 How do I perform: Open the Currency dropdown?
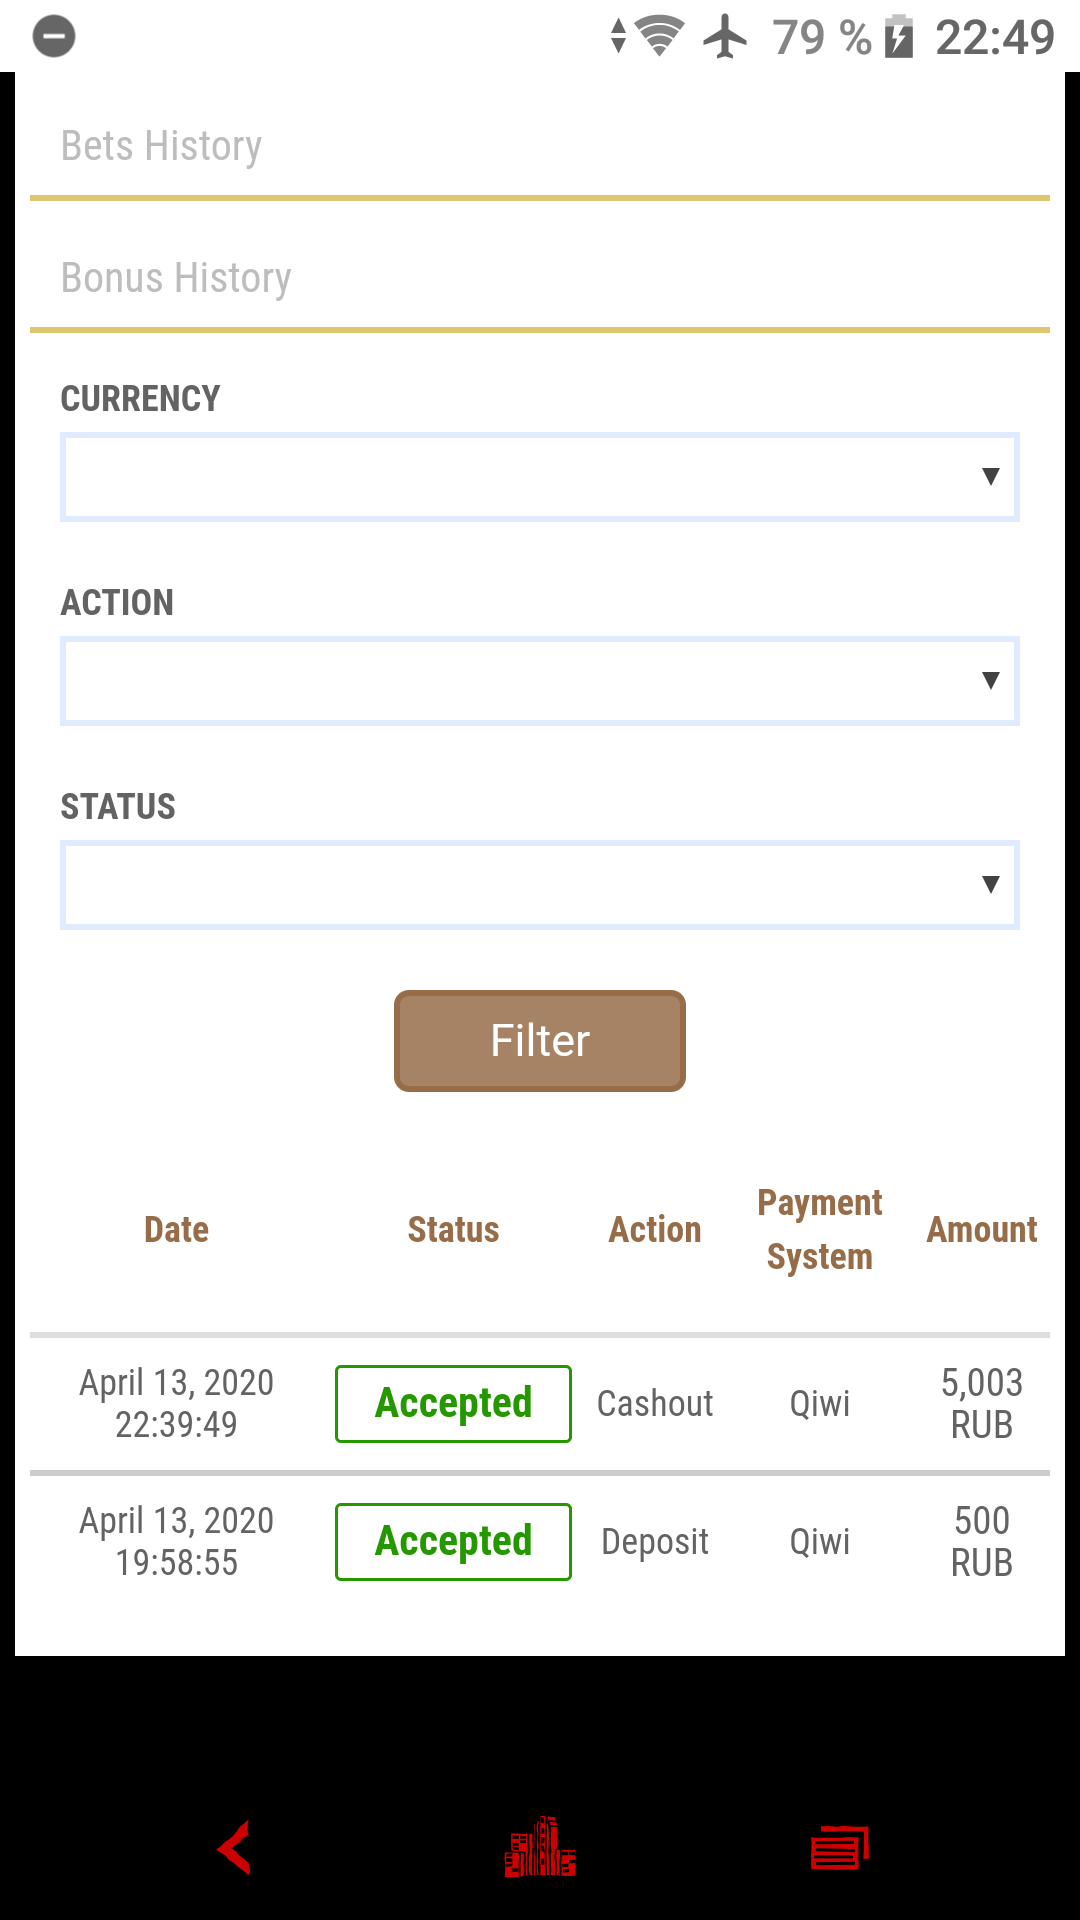[540, 477]
